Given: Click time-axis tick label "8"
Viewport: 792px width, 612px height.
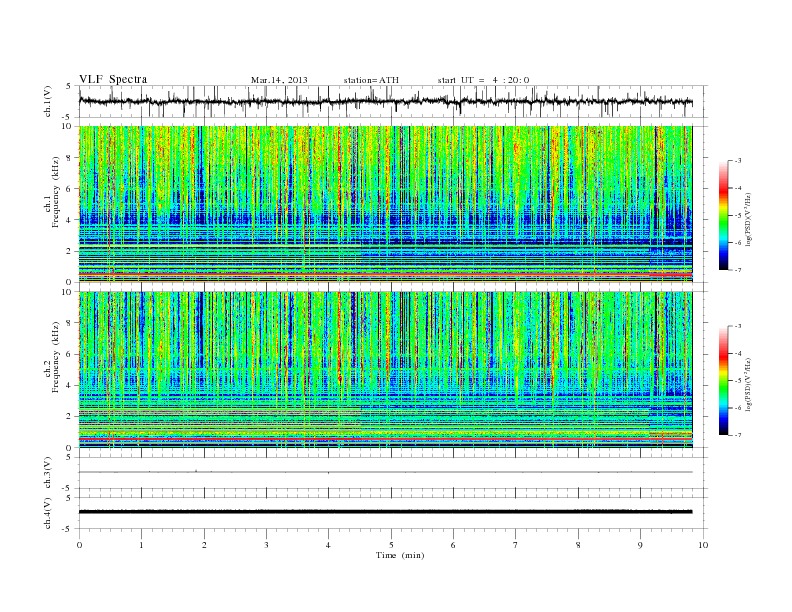Looking at the screenshot, I should [x=578, y=545].
